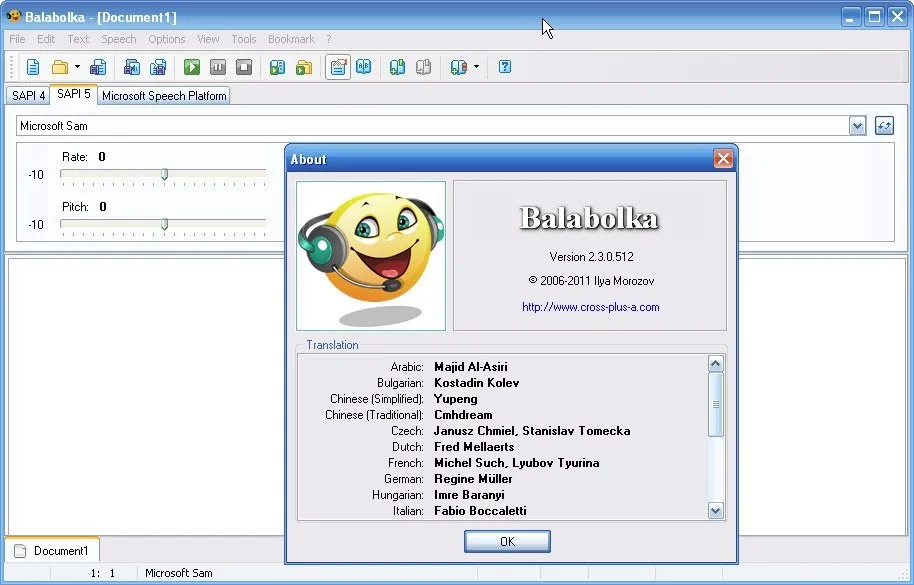The height and width of the screenshot is (585, 914).
Task: Open the Tools menu
Action: click(244, 39)
